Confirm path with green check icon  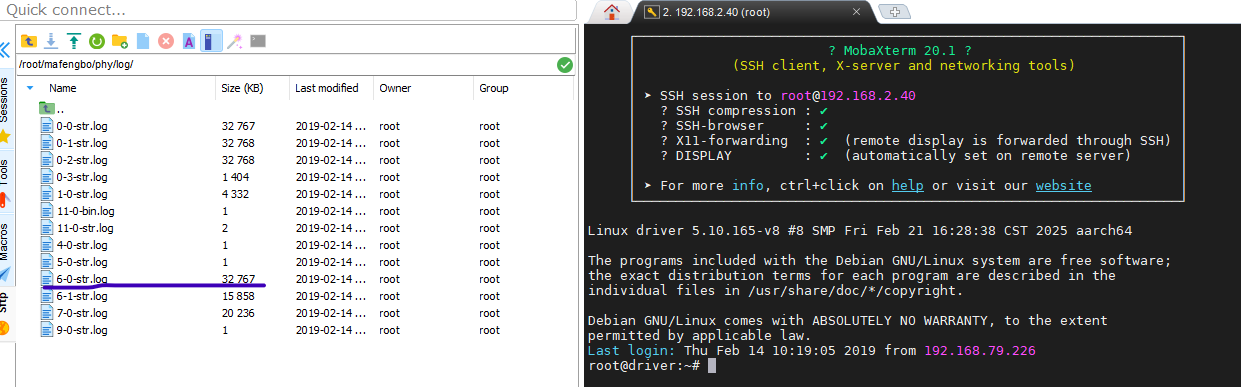click(565, 64)
